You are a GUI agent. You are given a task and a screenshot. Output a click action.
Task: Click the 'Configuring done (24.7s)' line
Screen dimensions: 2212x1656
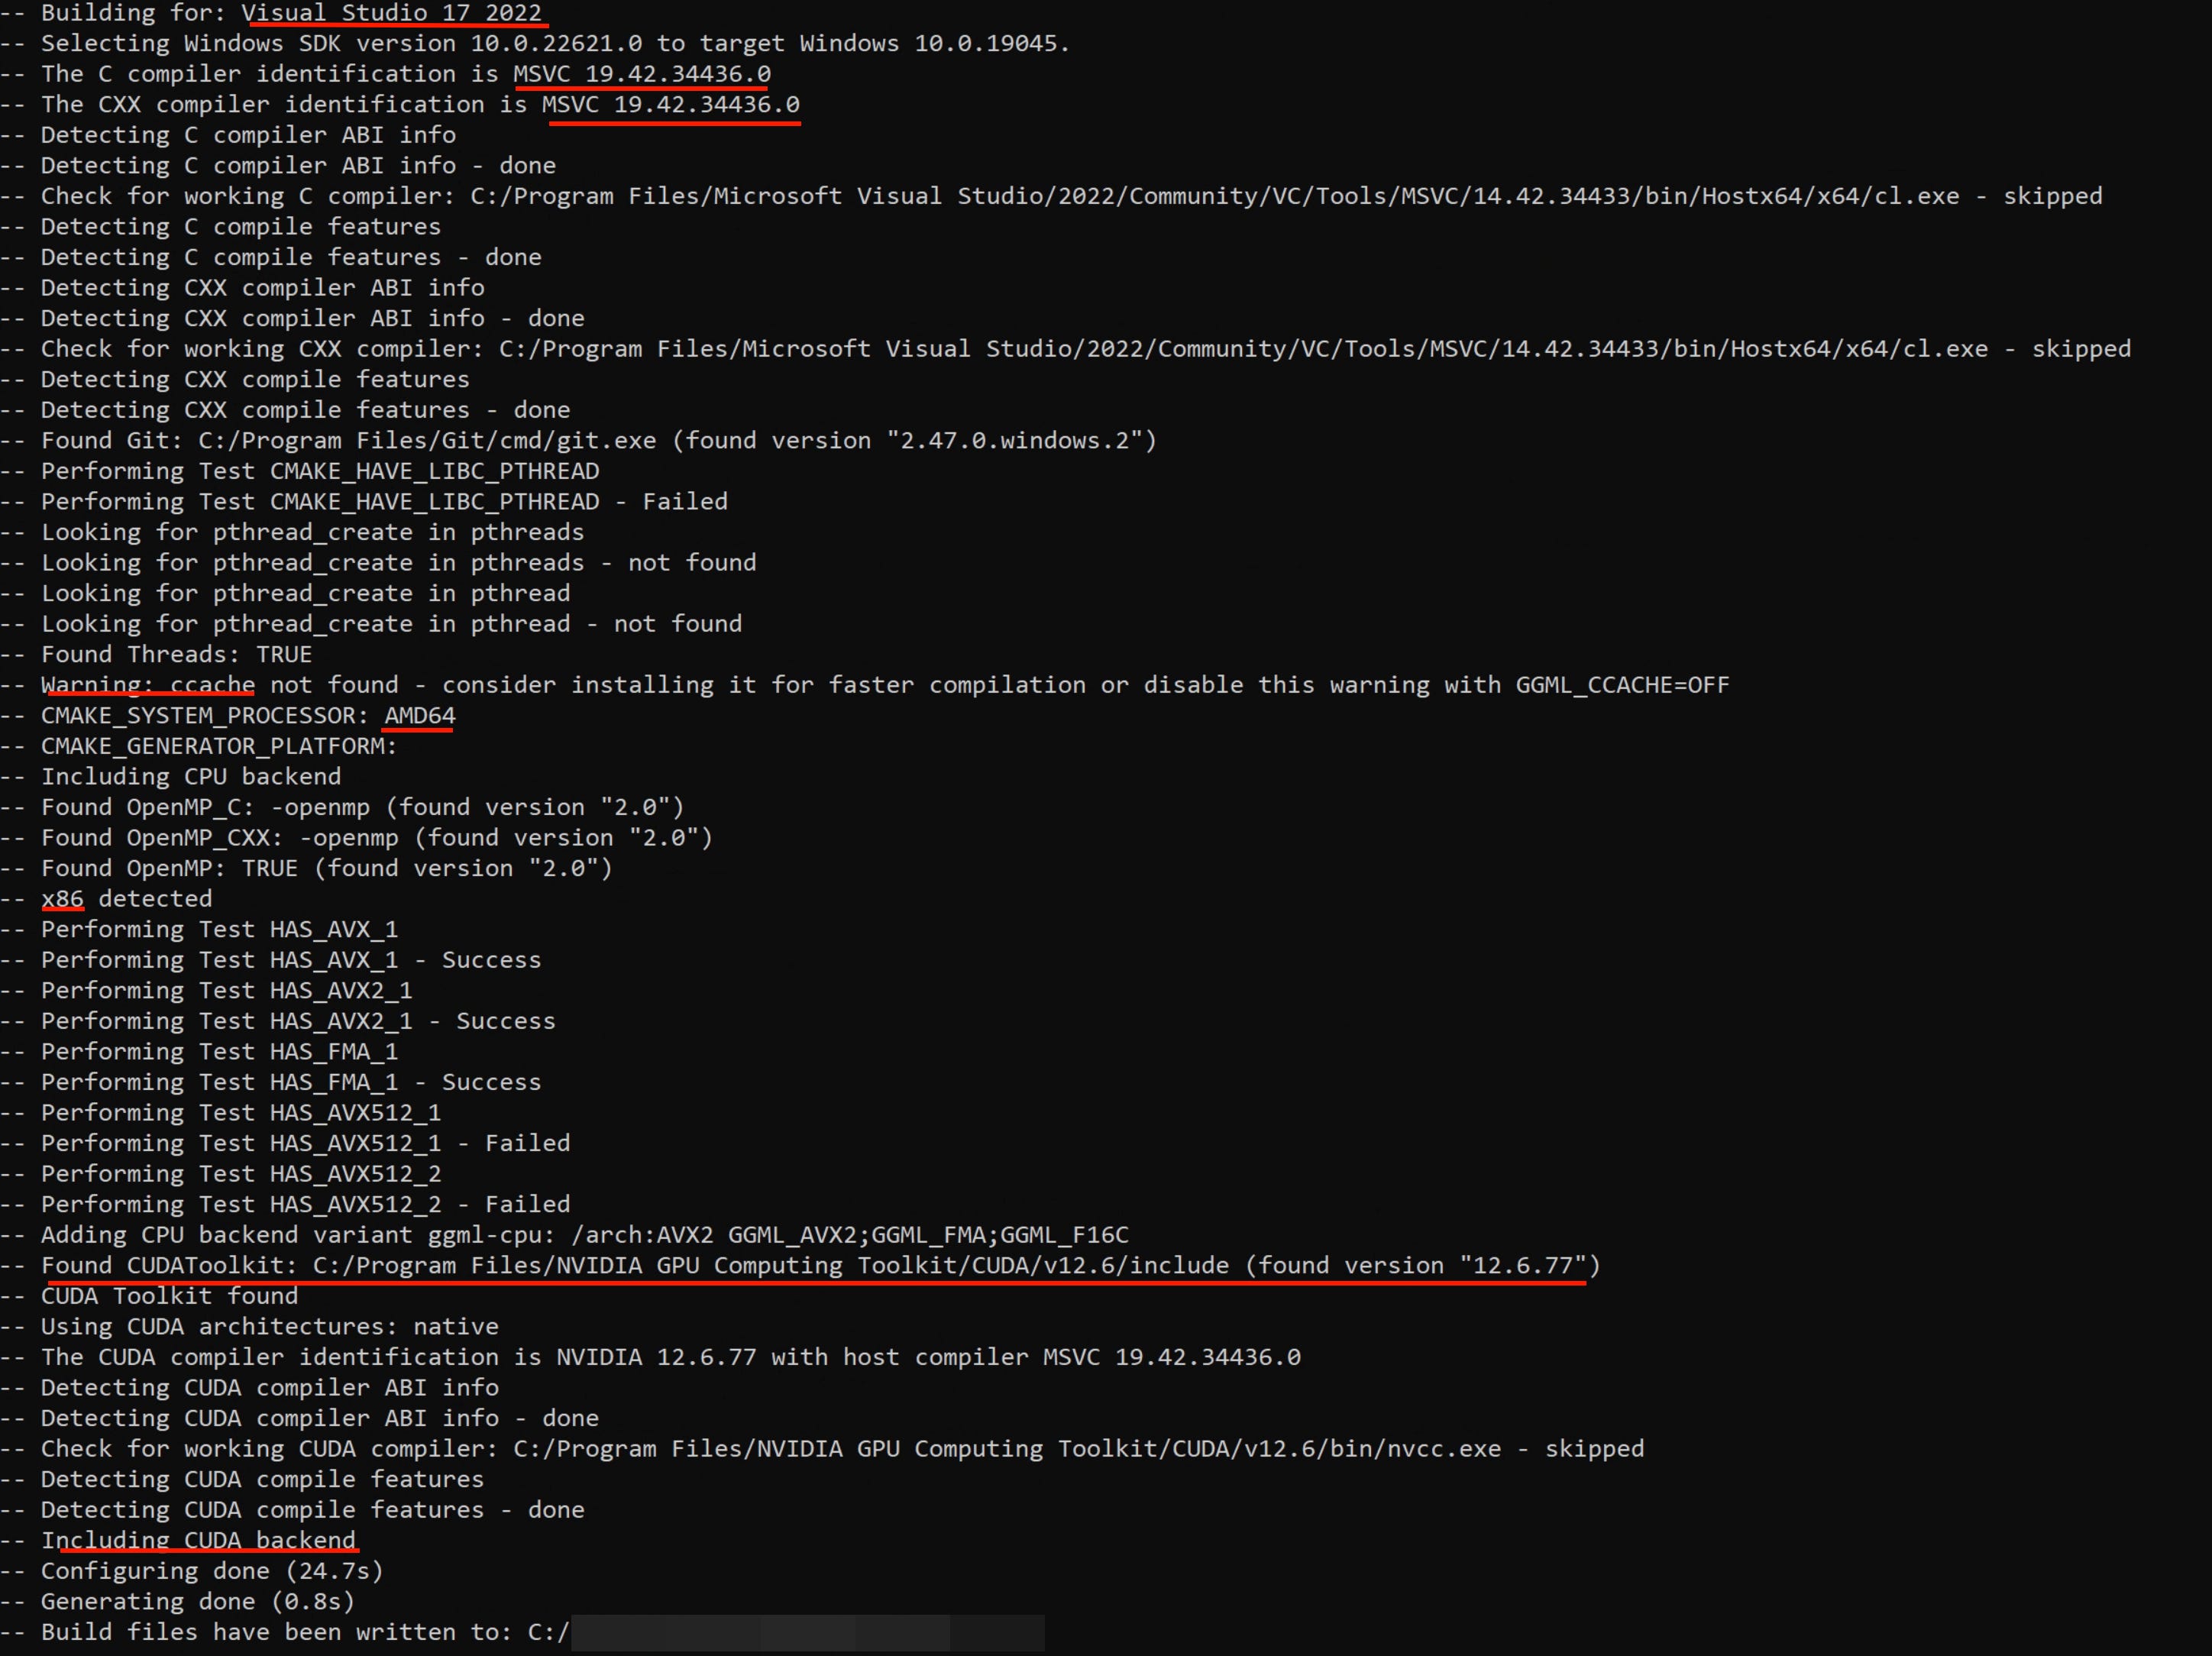(x=212, y=1571)
